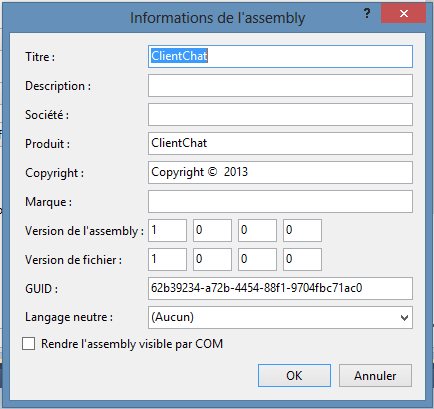Select the first box of Version de fichier

[167, 259]
